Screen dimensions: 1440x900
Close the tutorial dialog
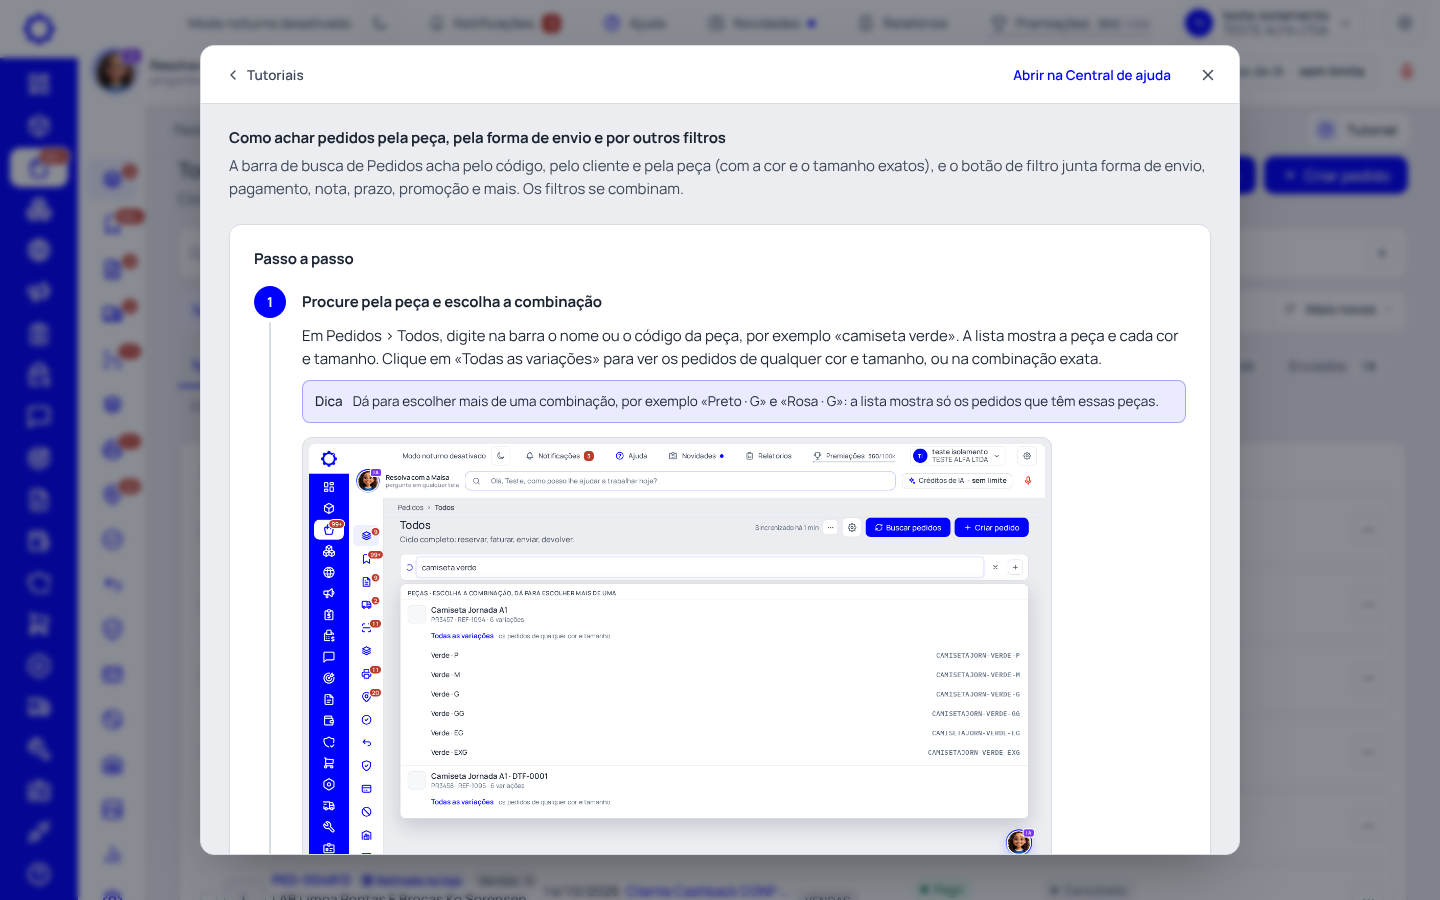[1208, 75]
